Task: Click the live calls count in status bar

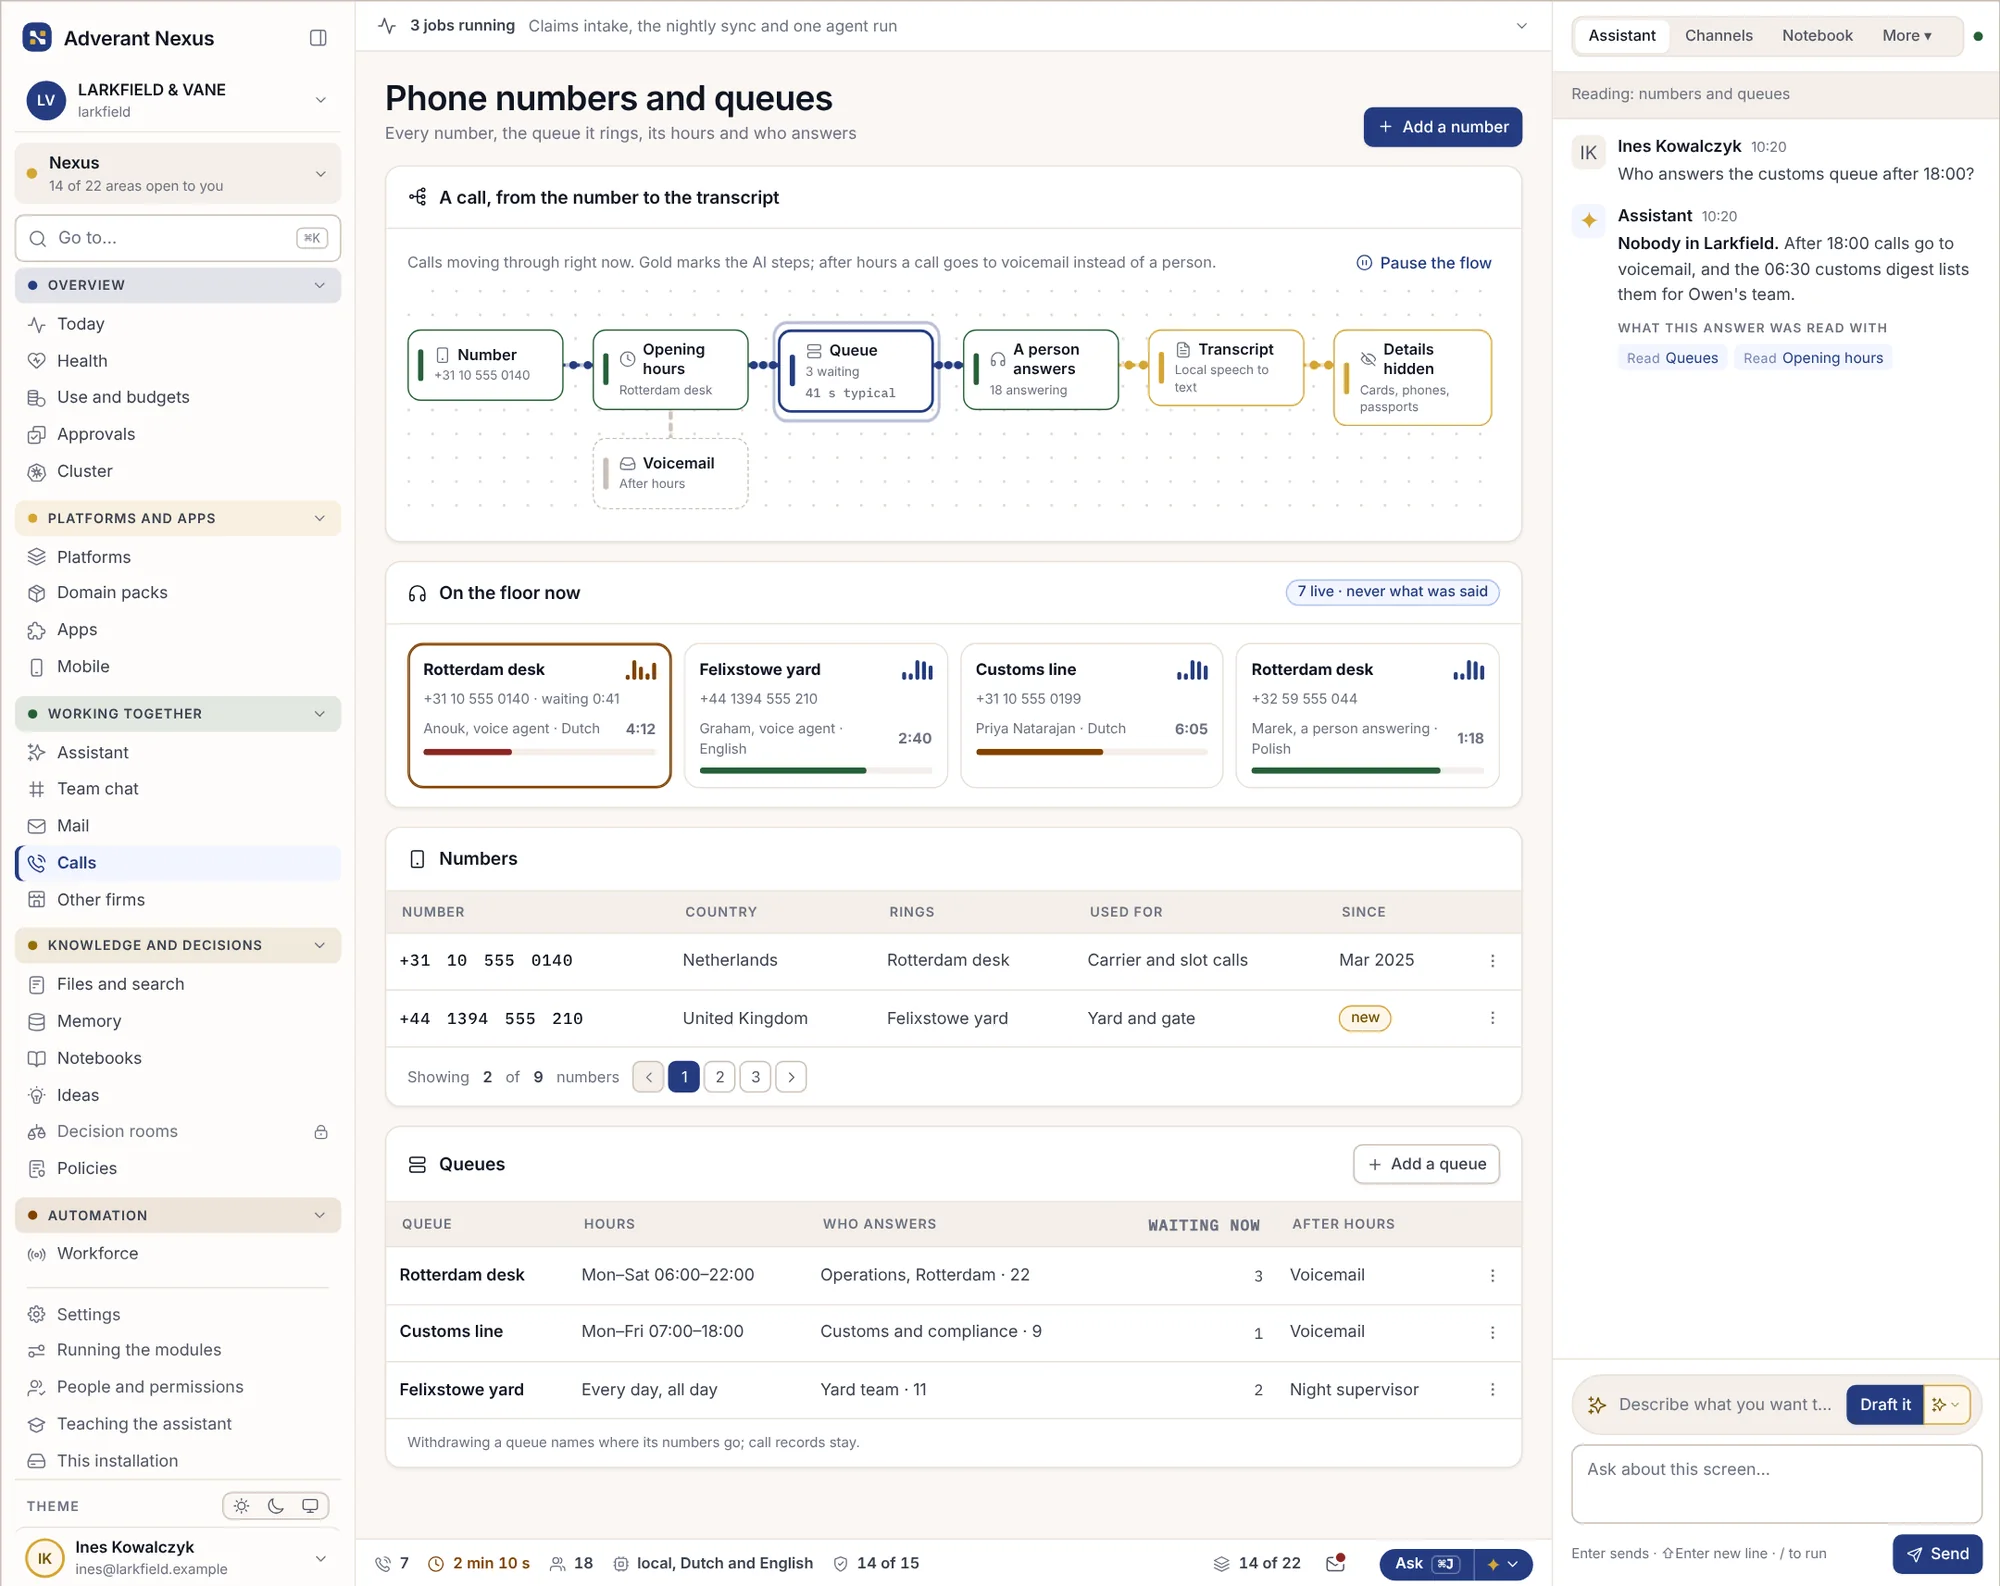Action: click(x=392, y=1563)
